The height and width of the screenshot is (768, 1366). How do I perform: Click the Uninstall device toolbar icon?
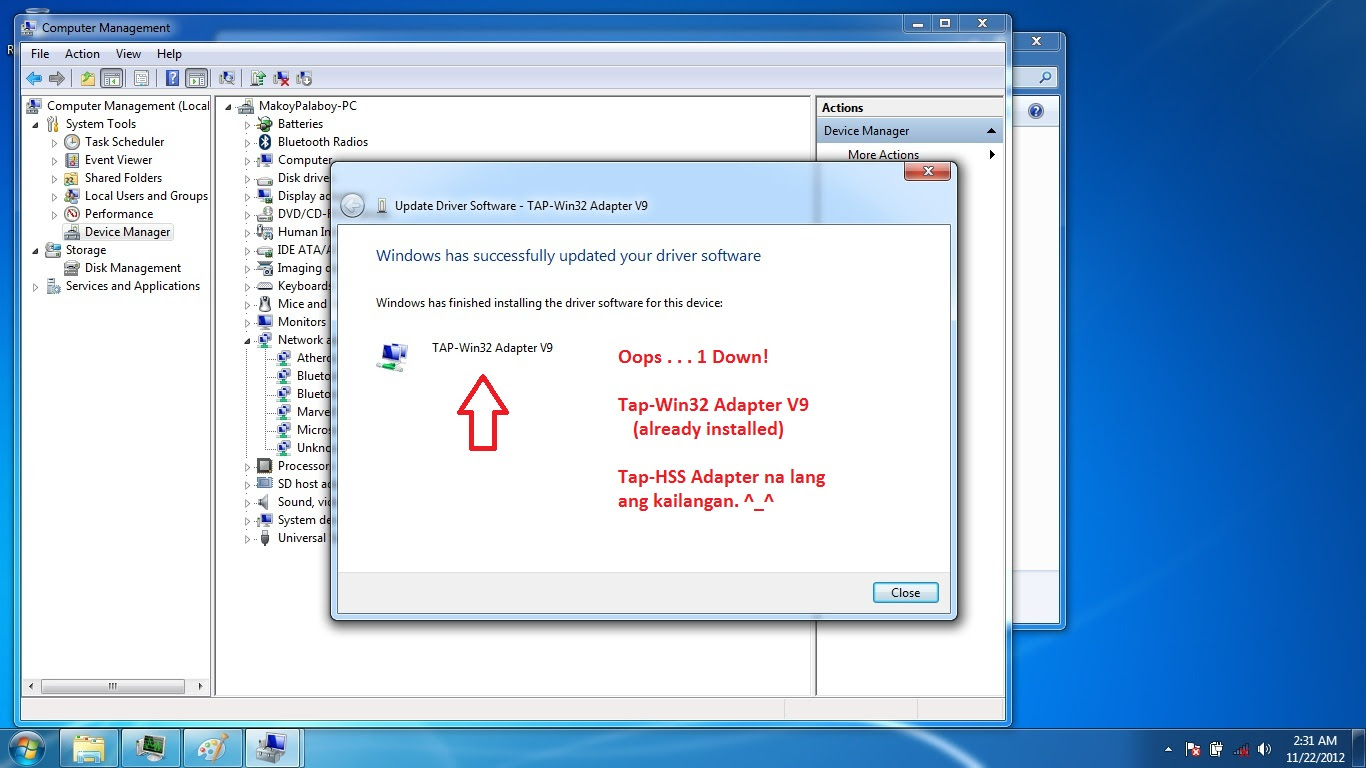pyautogui.click(x=281, y=78)
